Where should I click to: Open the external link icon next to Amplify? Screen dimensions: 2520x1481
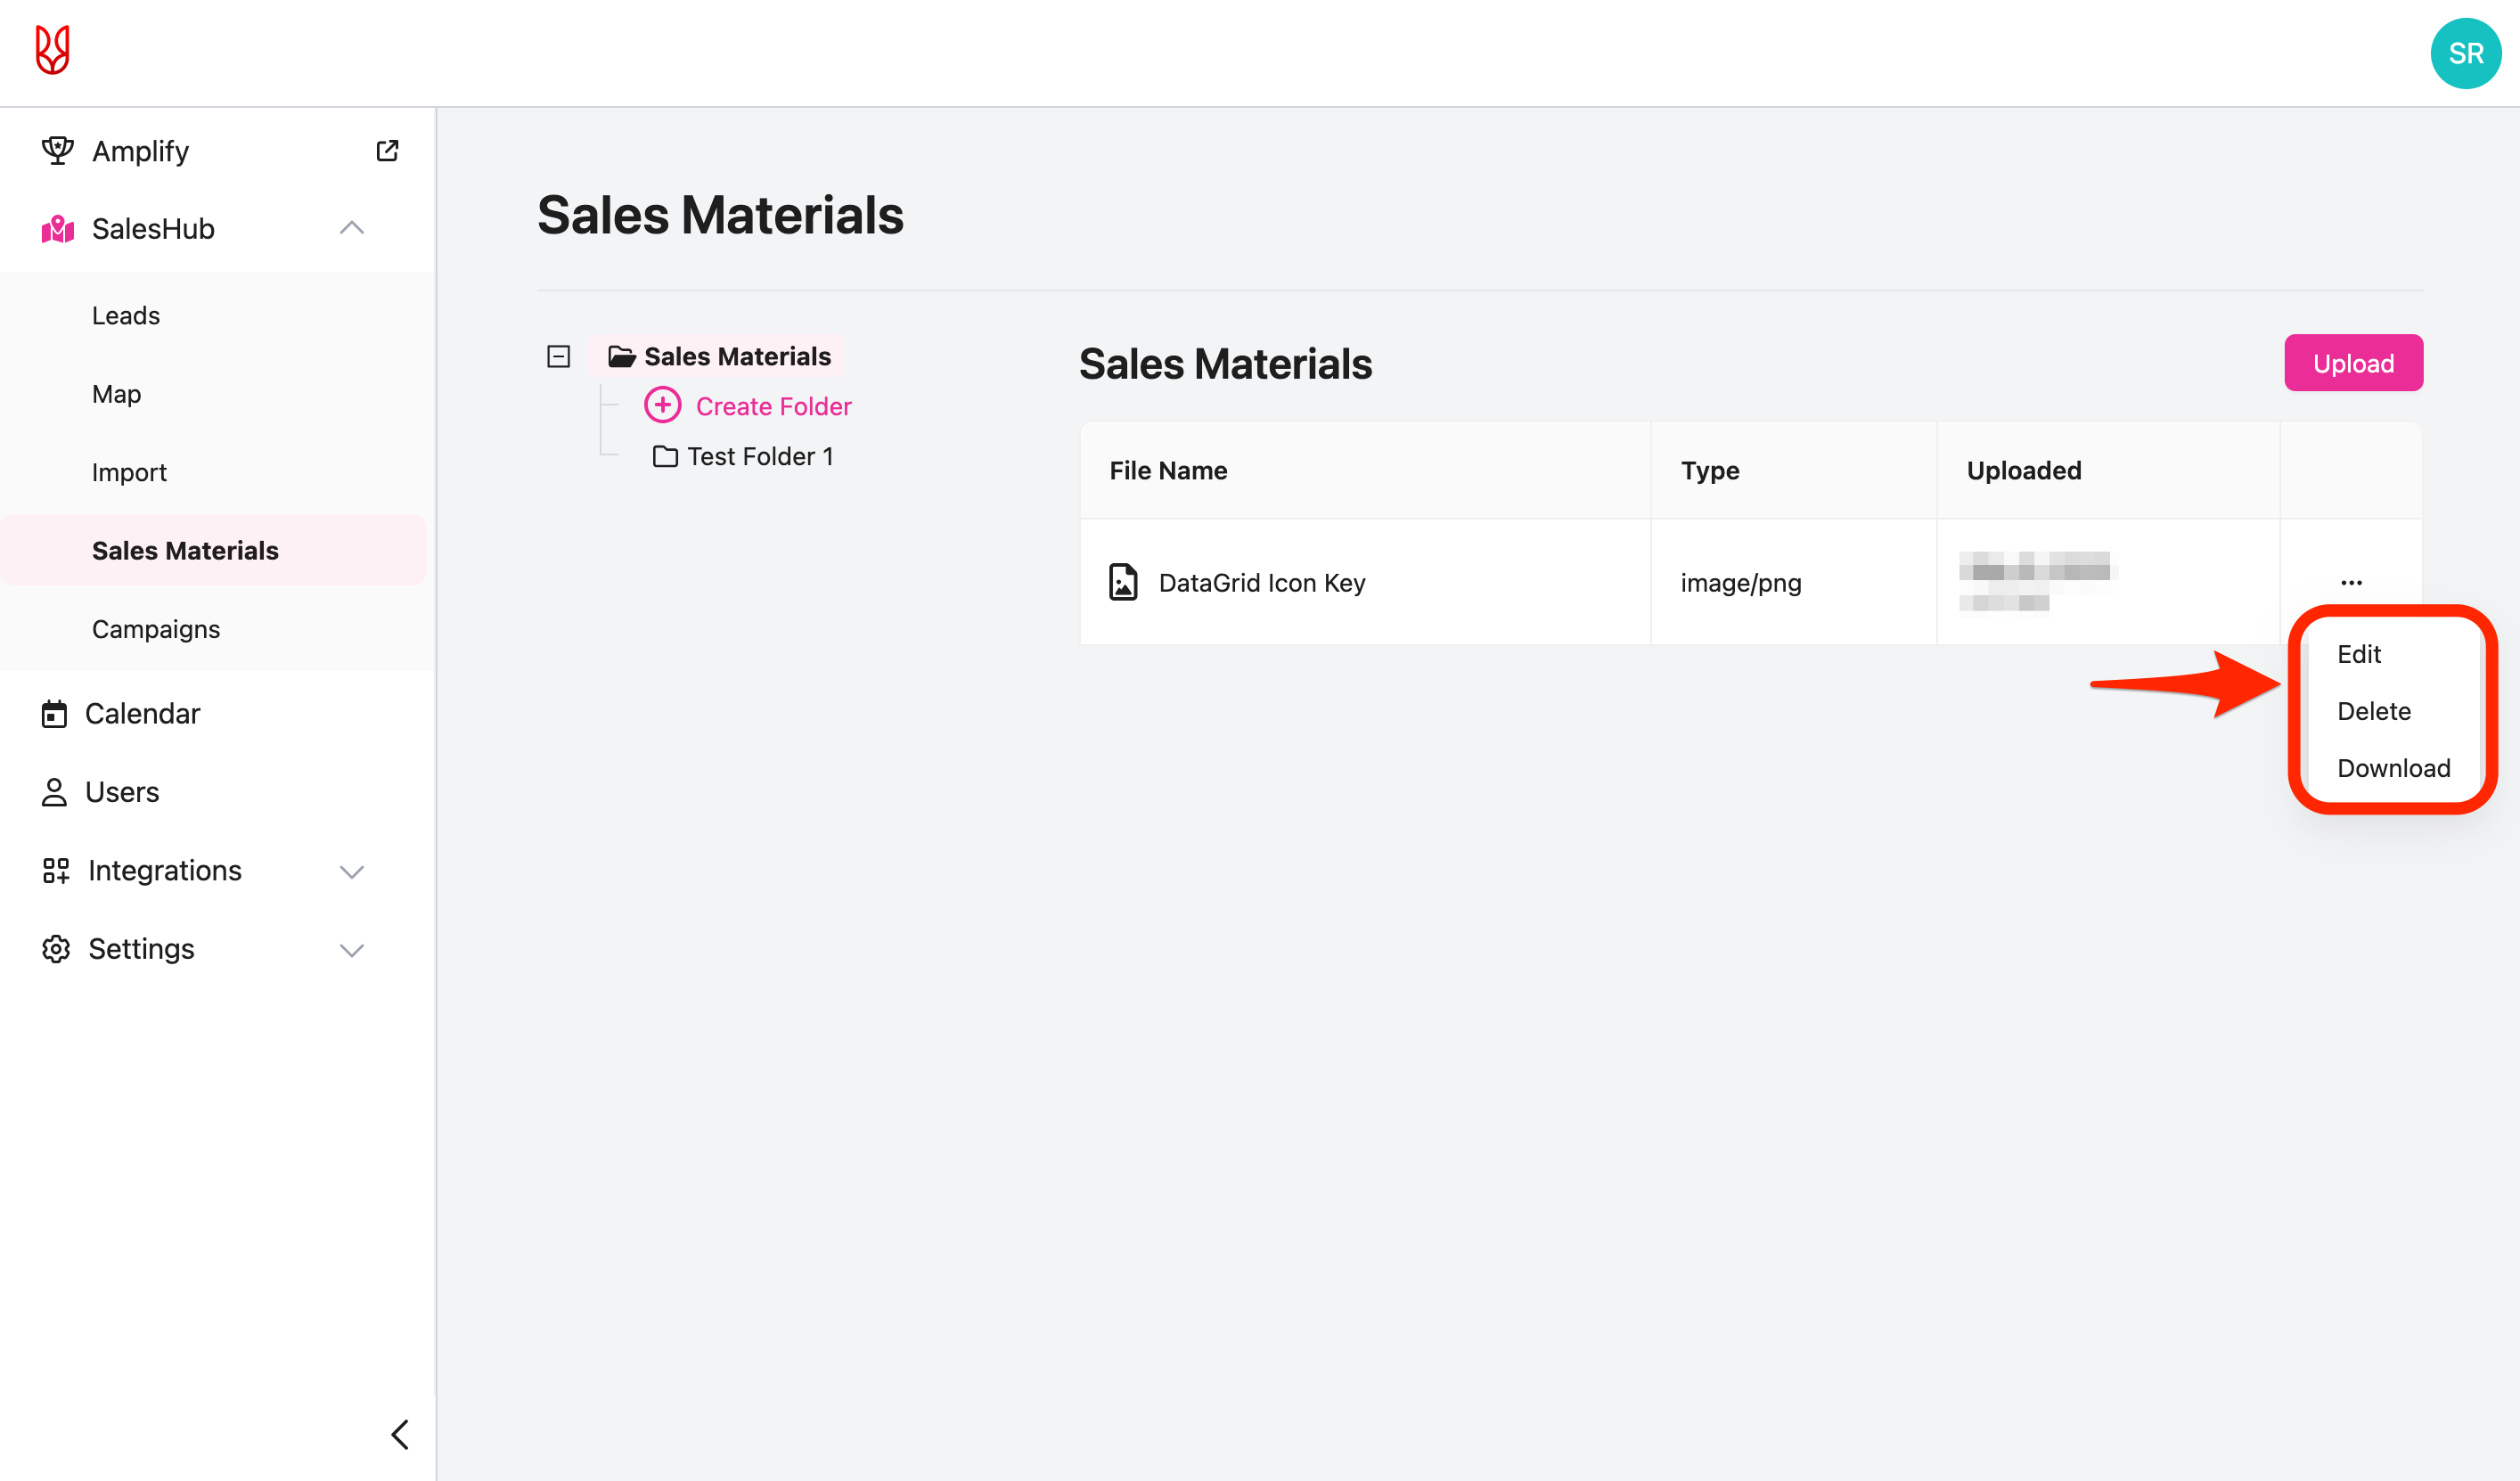[x=388, y=150]
